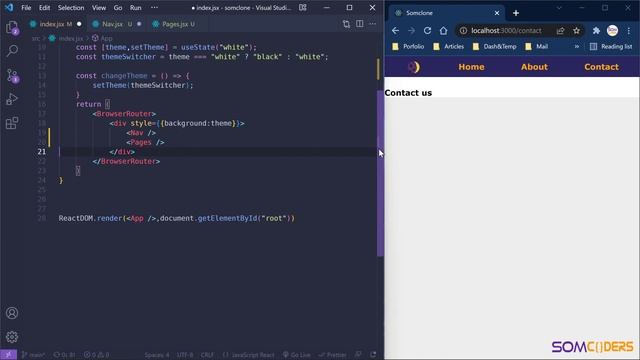
Task: Click the address bar showing localhost:3000/contact
Action: point(507,31)
